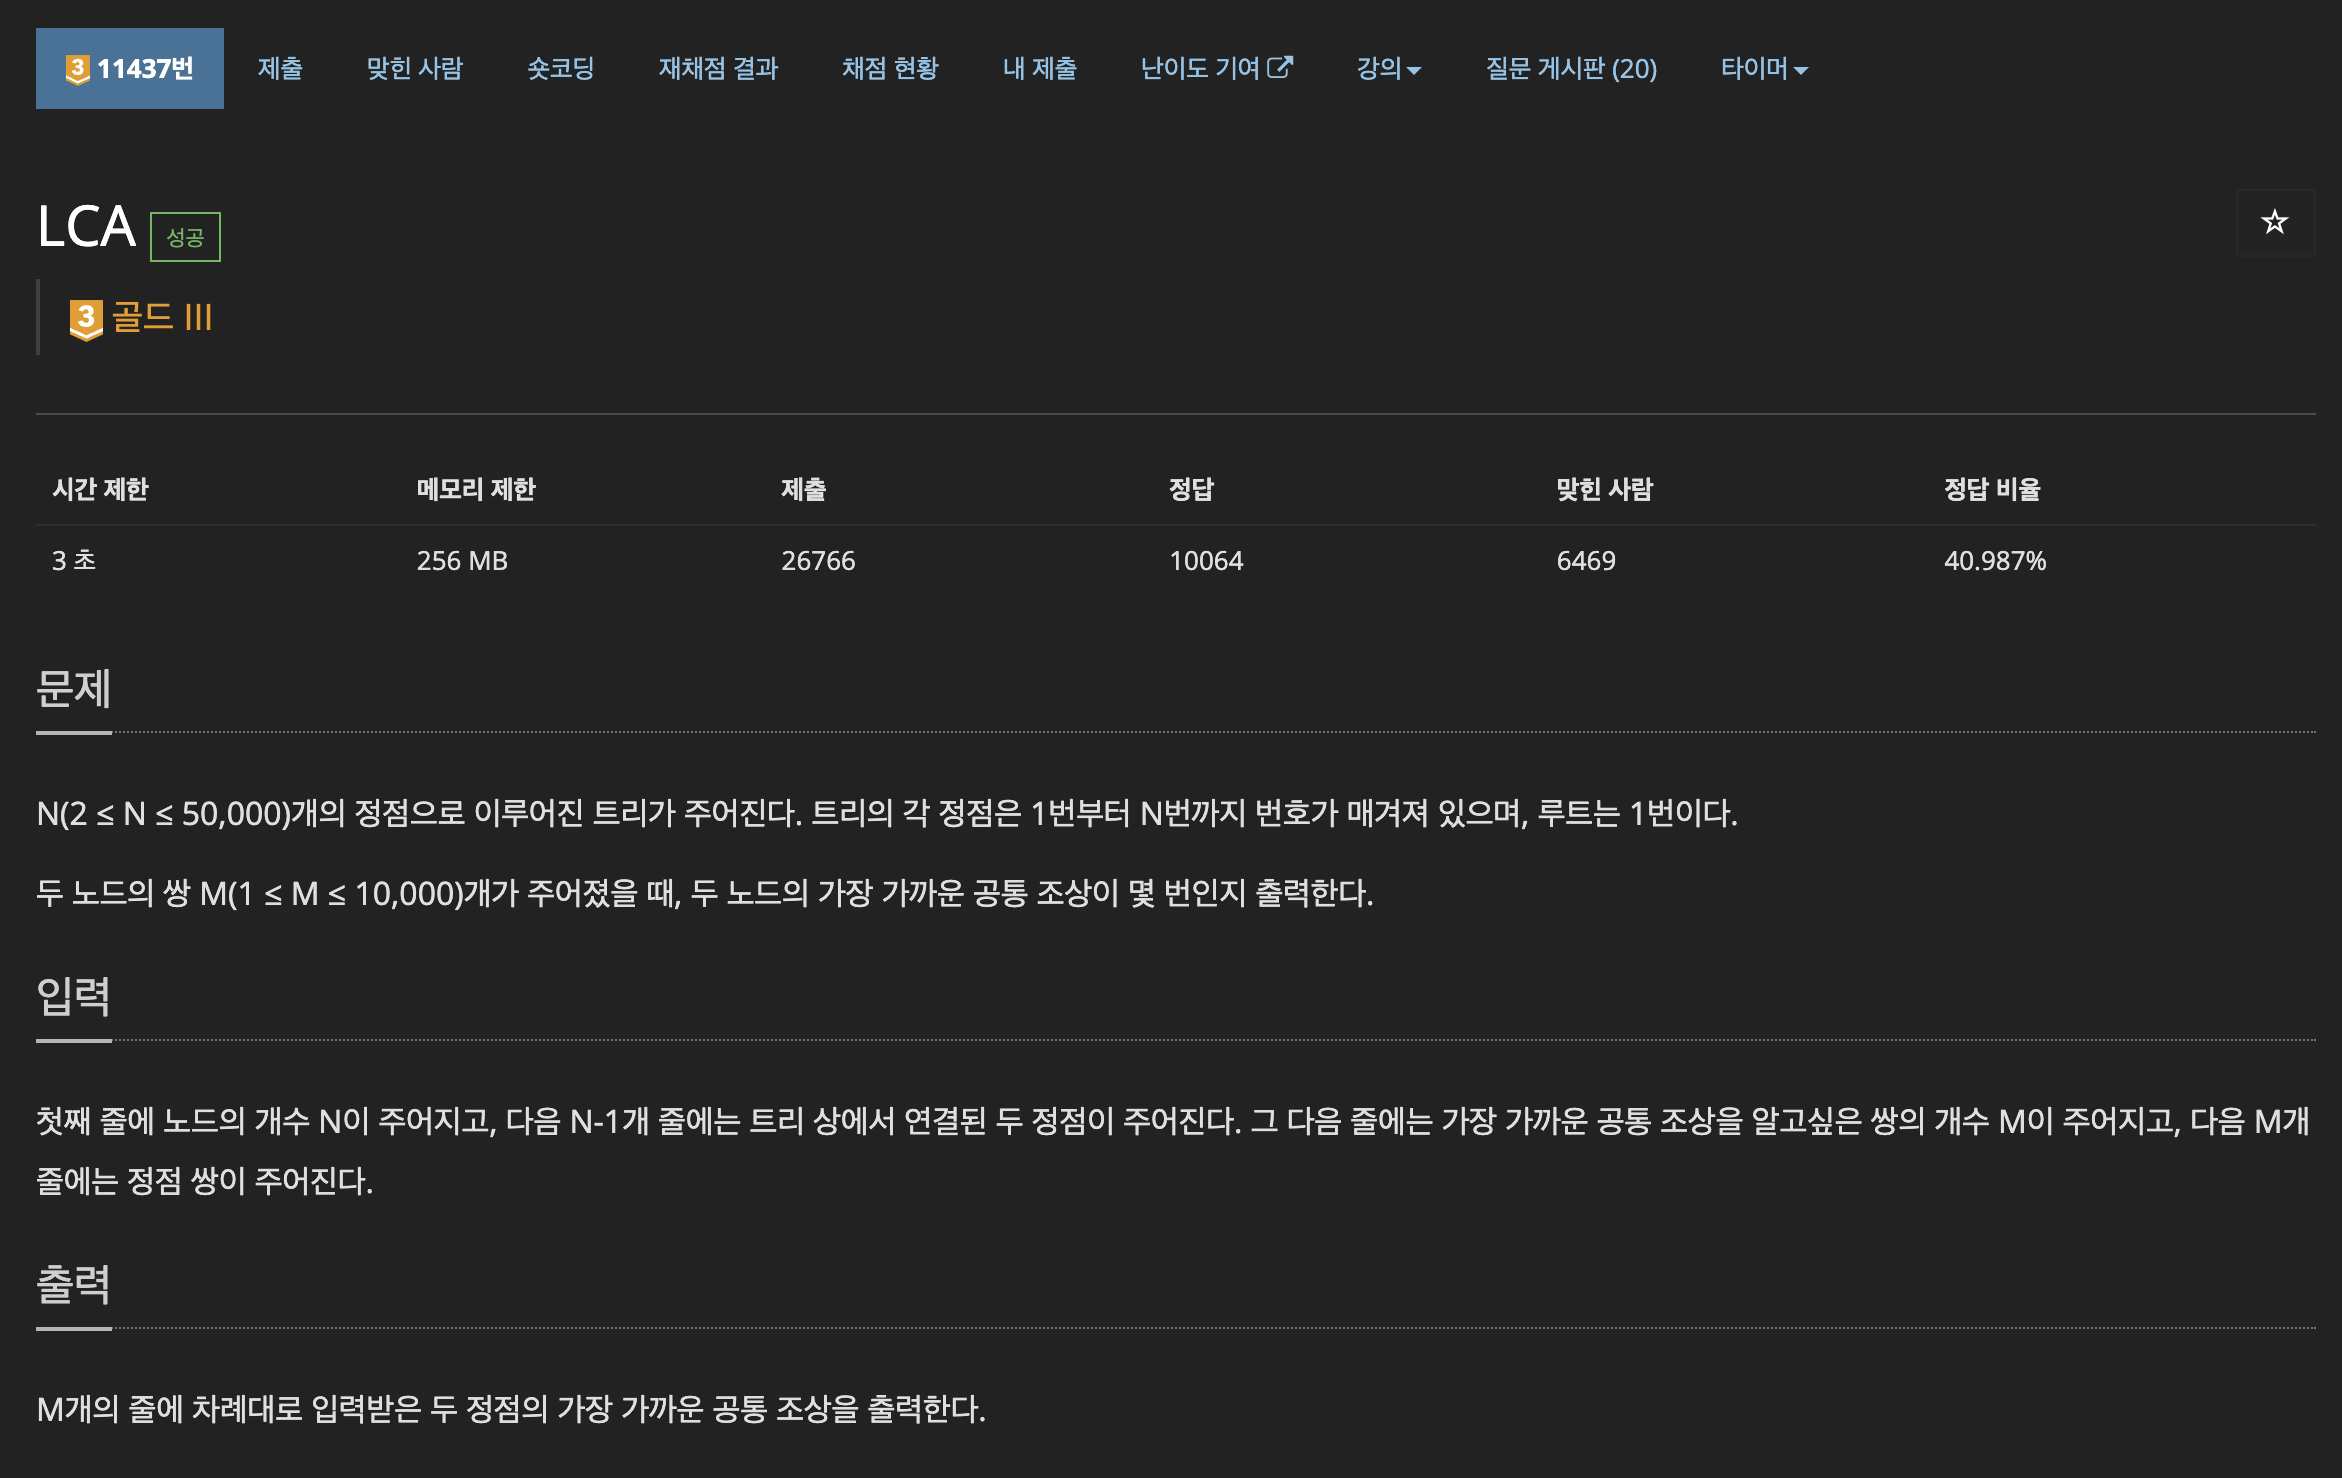Open 채점 현황 status page
2342x1478 pixels.
click(x=890, y=69)
